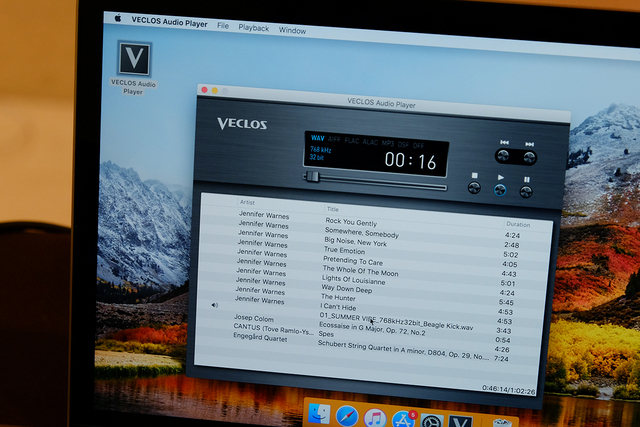640x427 pixels.
Task: Open Finder from the Dock
Action: [x=320, y=414]
